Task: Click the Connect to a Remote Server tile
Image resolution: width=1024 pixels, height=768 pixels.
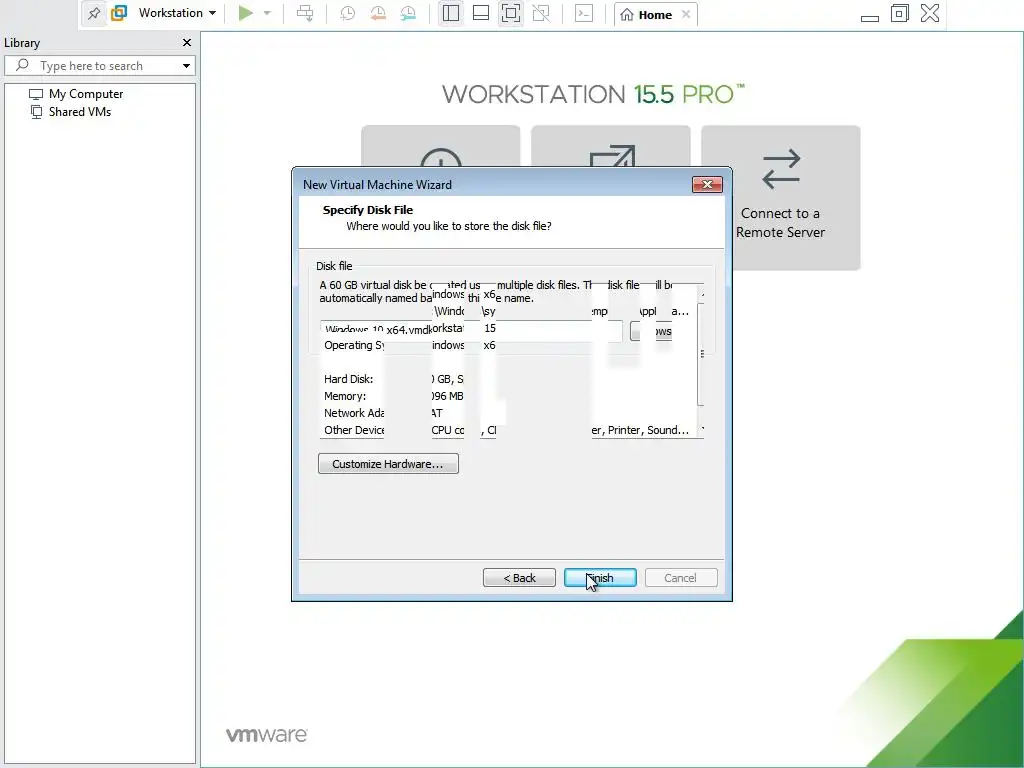Action: coord(781,198)
